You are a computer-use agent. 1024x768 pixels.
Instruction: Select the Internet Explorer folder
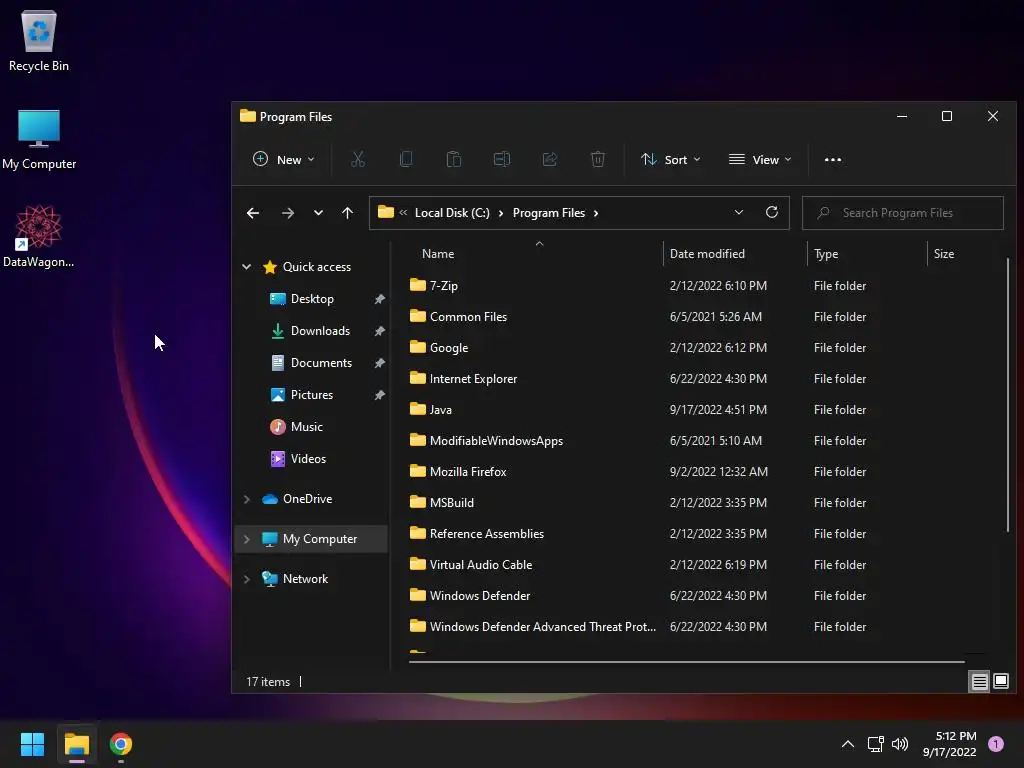699,379
